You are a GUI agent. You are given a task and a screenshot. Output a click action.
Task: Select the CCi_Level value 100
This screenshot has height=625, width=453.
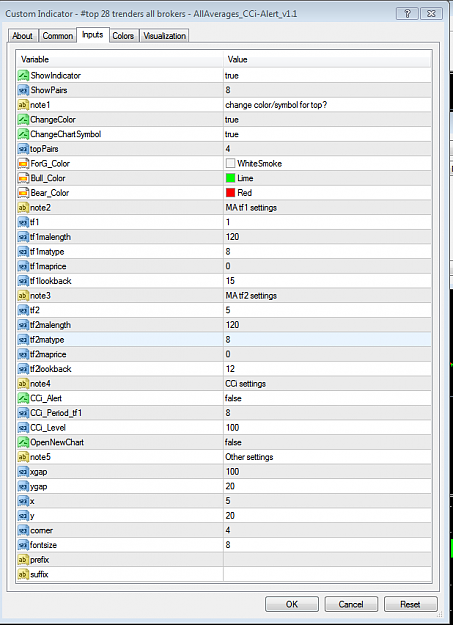232,428
